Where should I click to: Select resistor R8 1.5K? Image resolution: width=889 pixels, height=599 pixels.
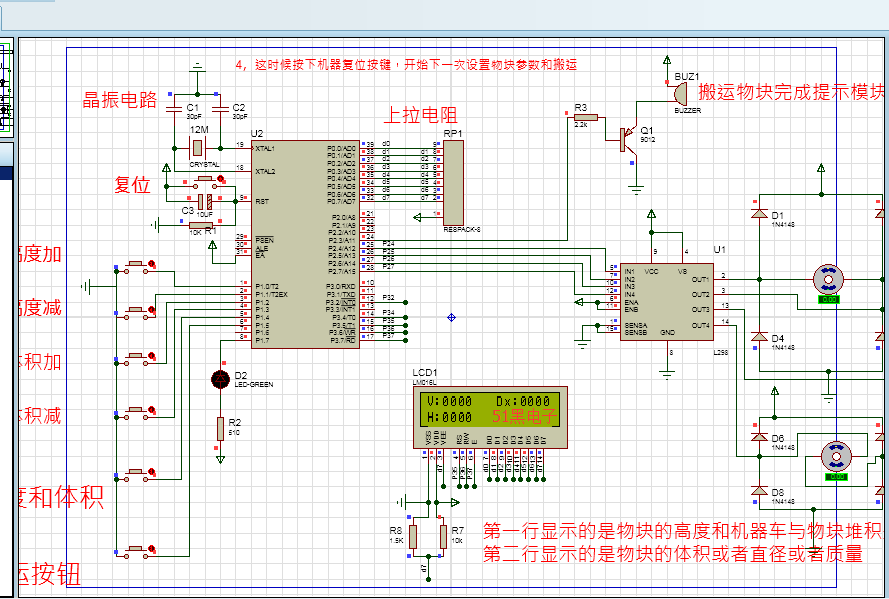413,537
